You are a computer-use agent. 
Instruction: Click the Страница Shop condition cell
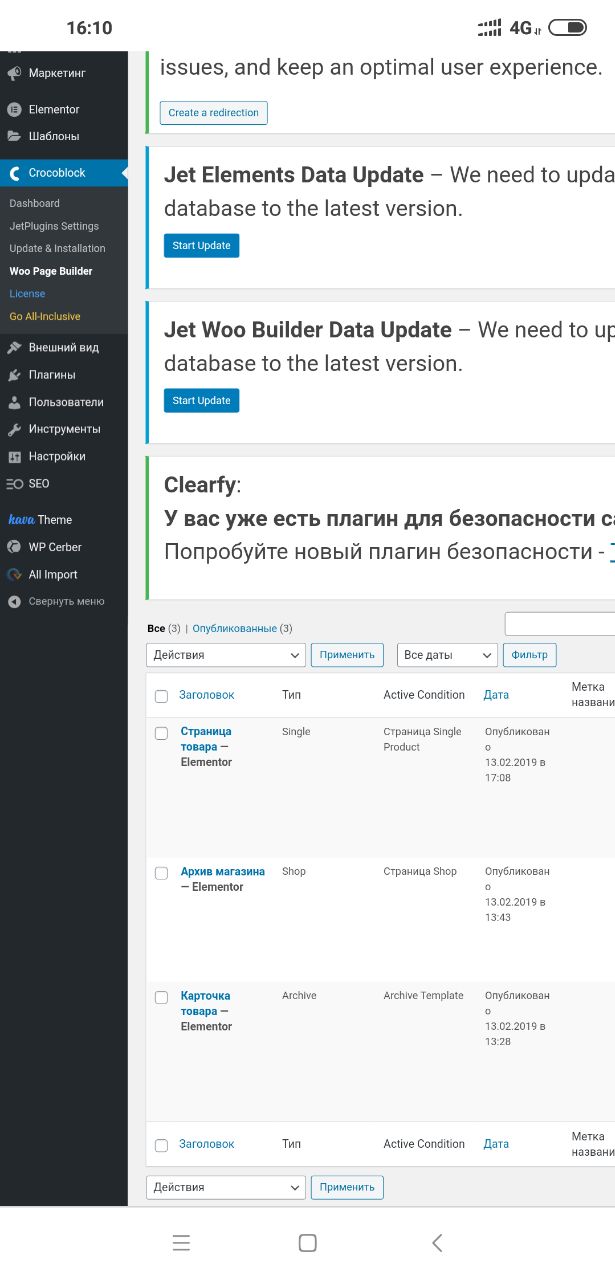(x=420, y=872)
